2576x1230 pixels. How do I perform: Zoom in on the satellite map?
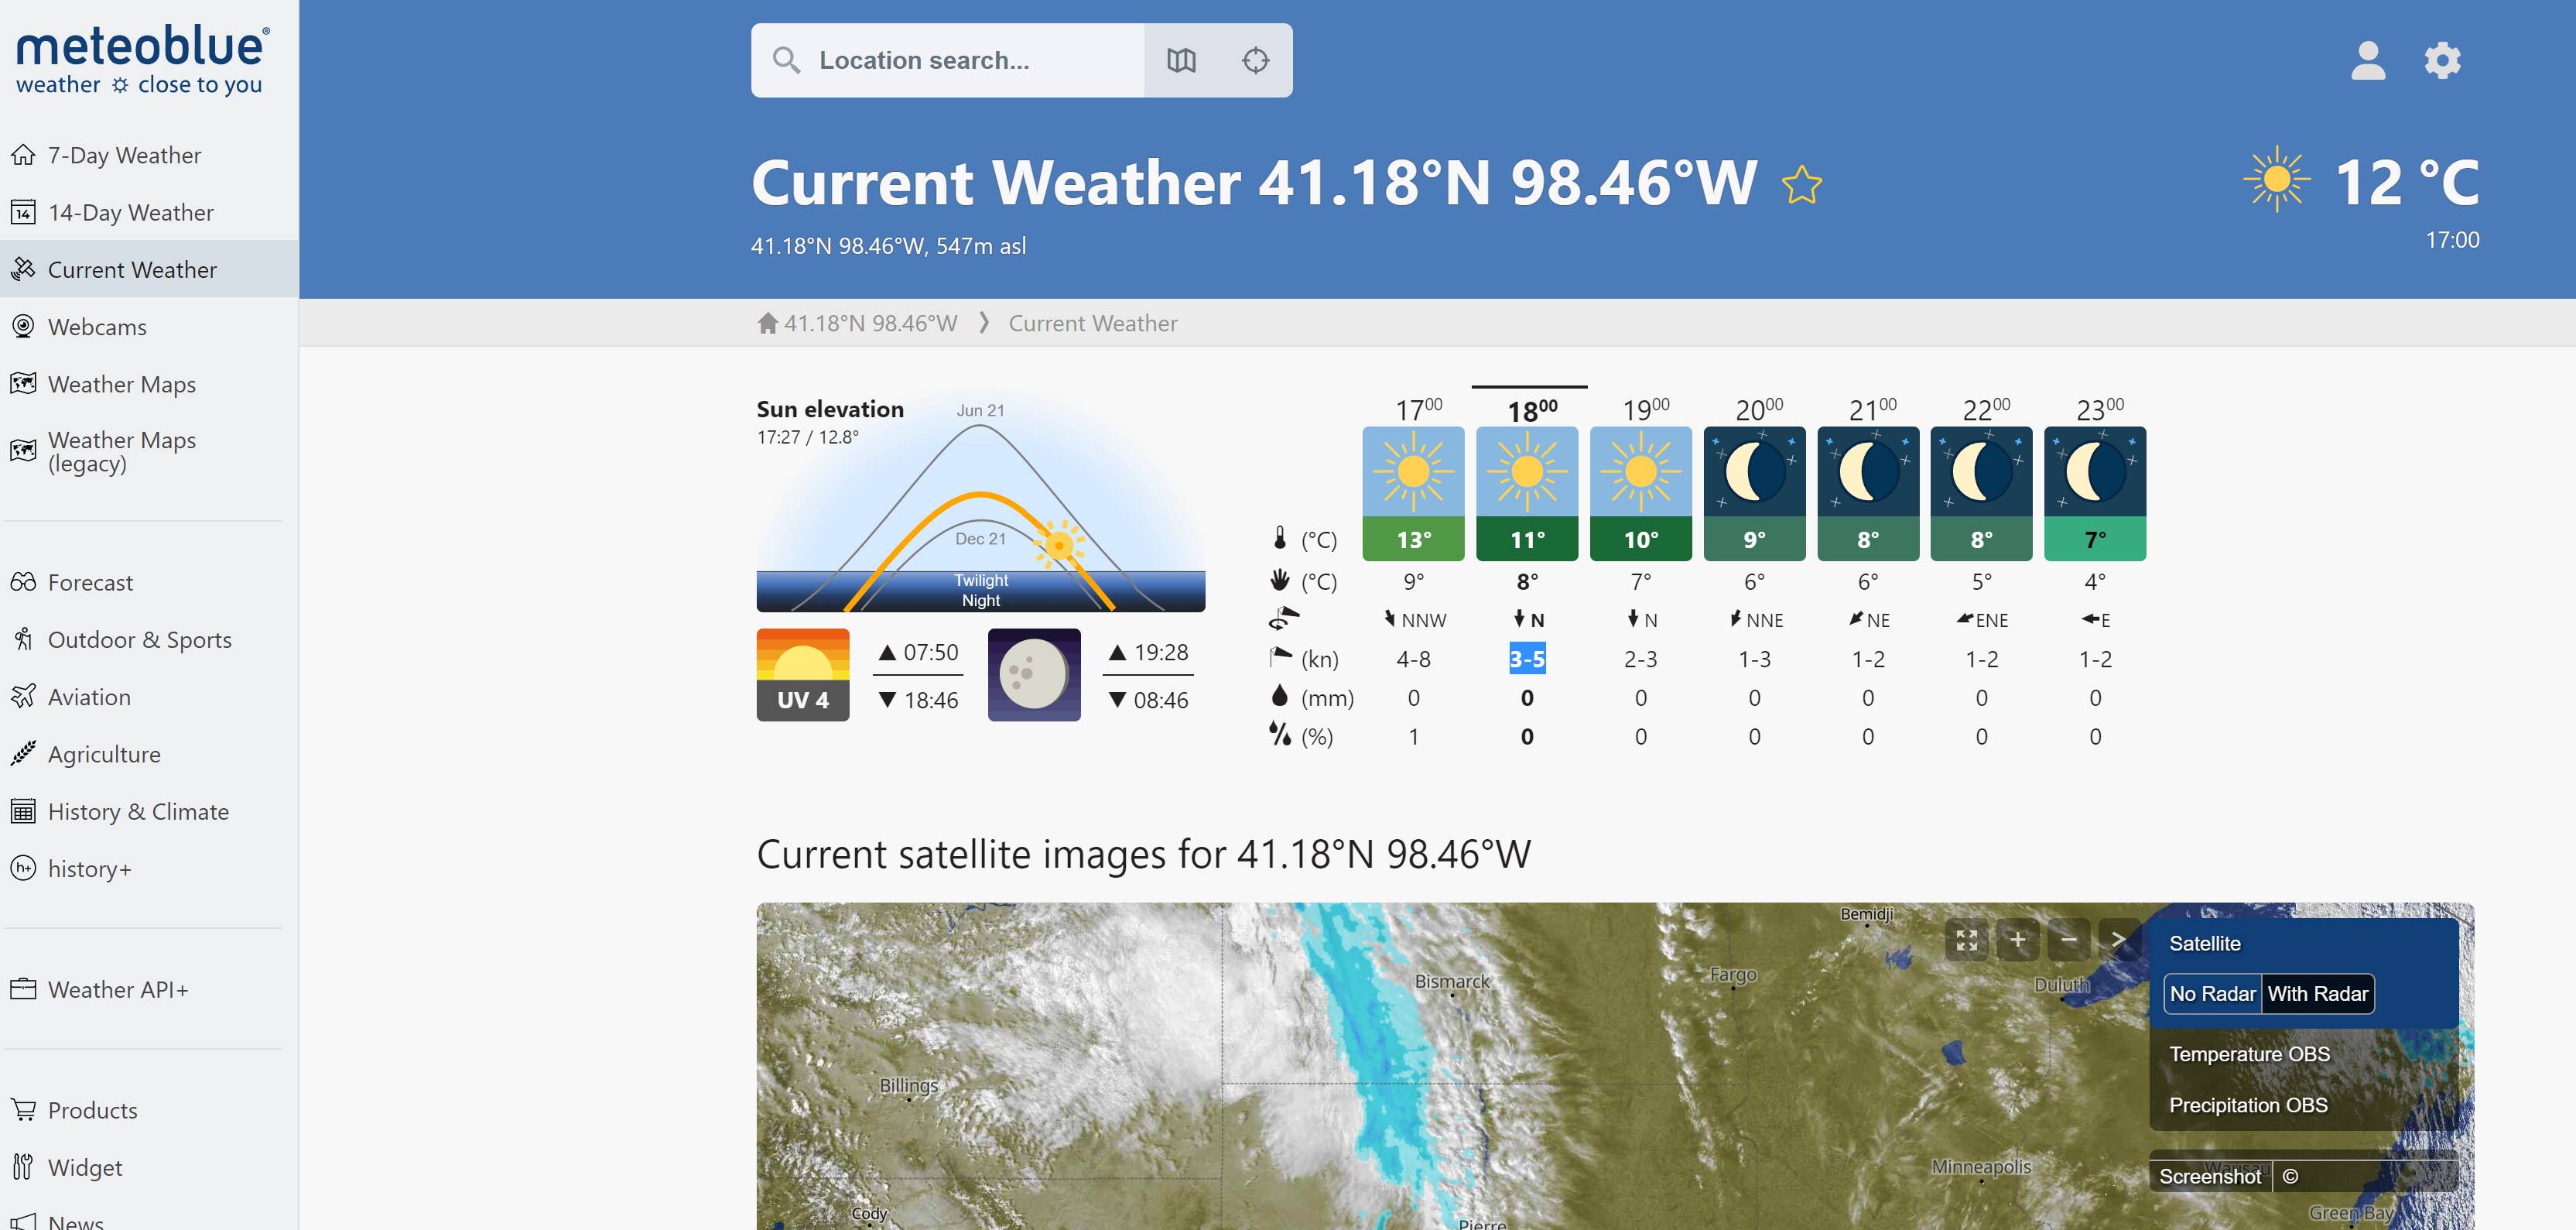tap(2017, 940)
